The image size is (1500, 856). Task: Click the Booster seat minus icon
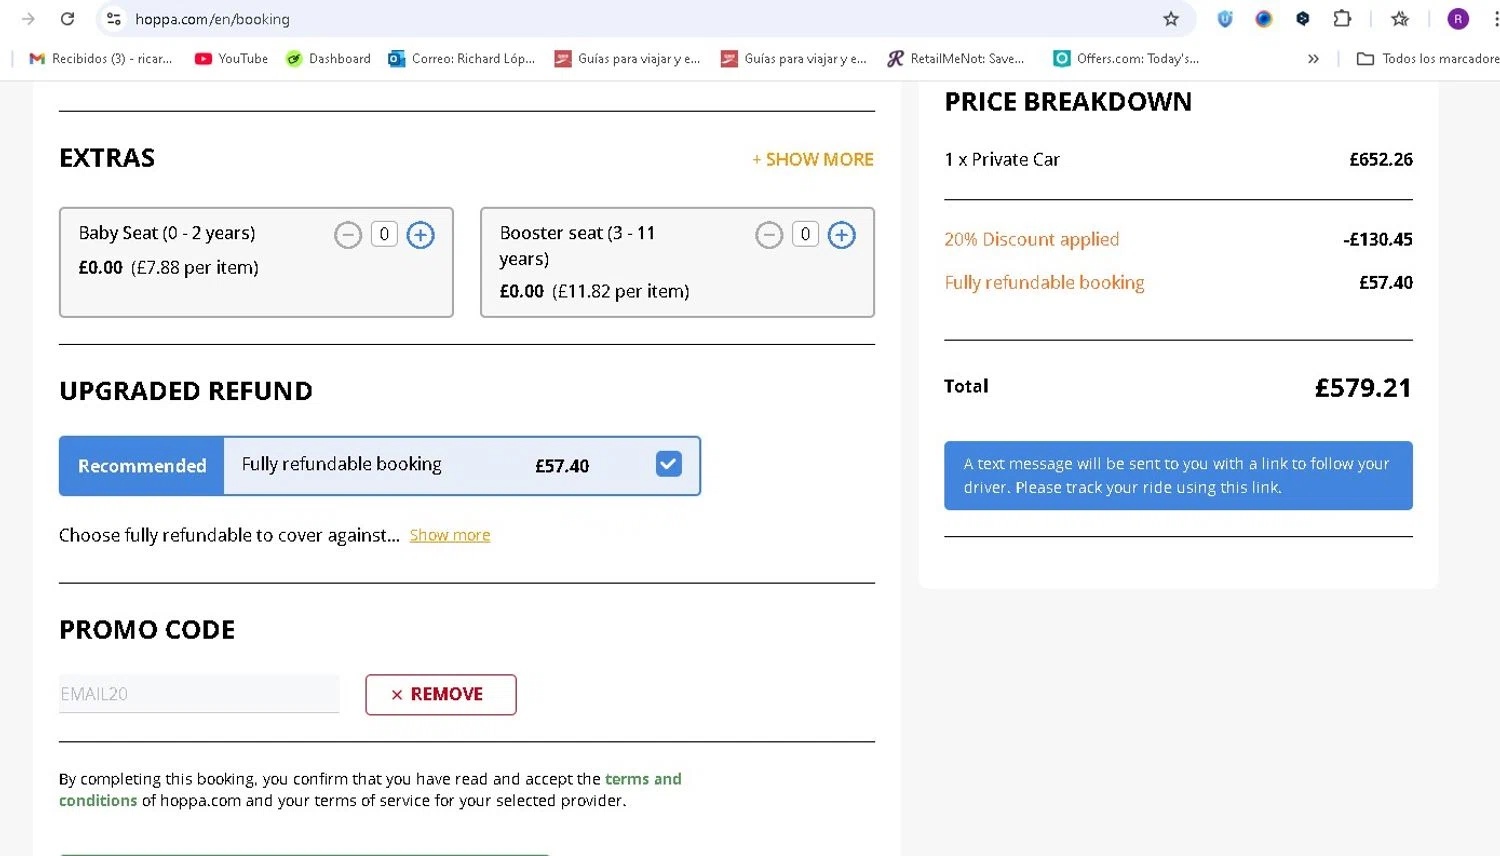[x=769, y=235]
